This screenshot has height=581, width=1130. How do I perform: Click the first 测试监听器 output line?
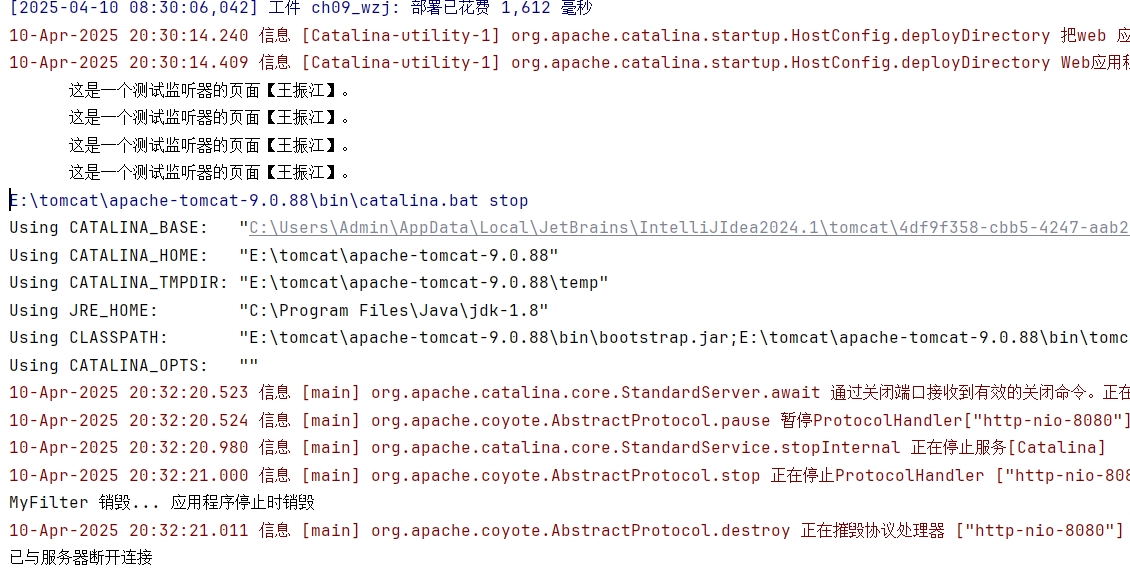(210, 91)
